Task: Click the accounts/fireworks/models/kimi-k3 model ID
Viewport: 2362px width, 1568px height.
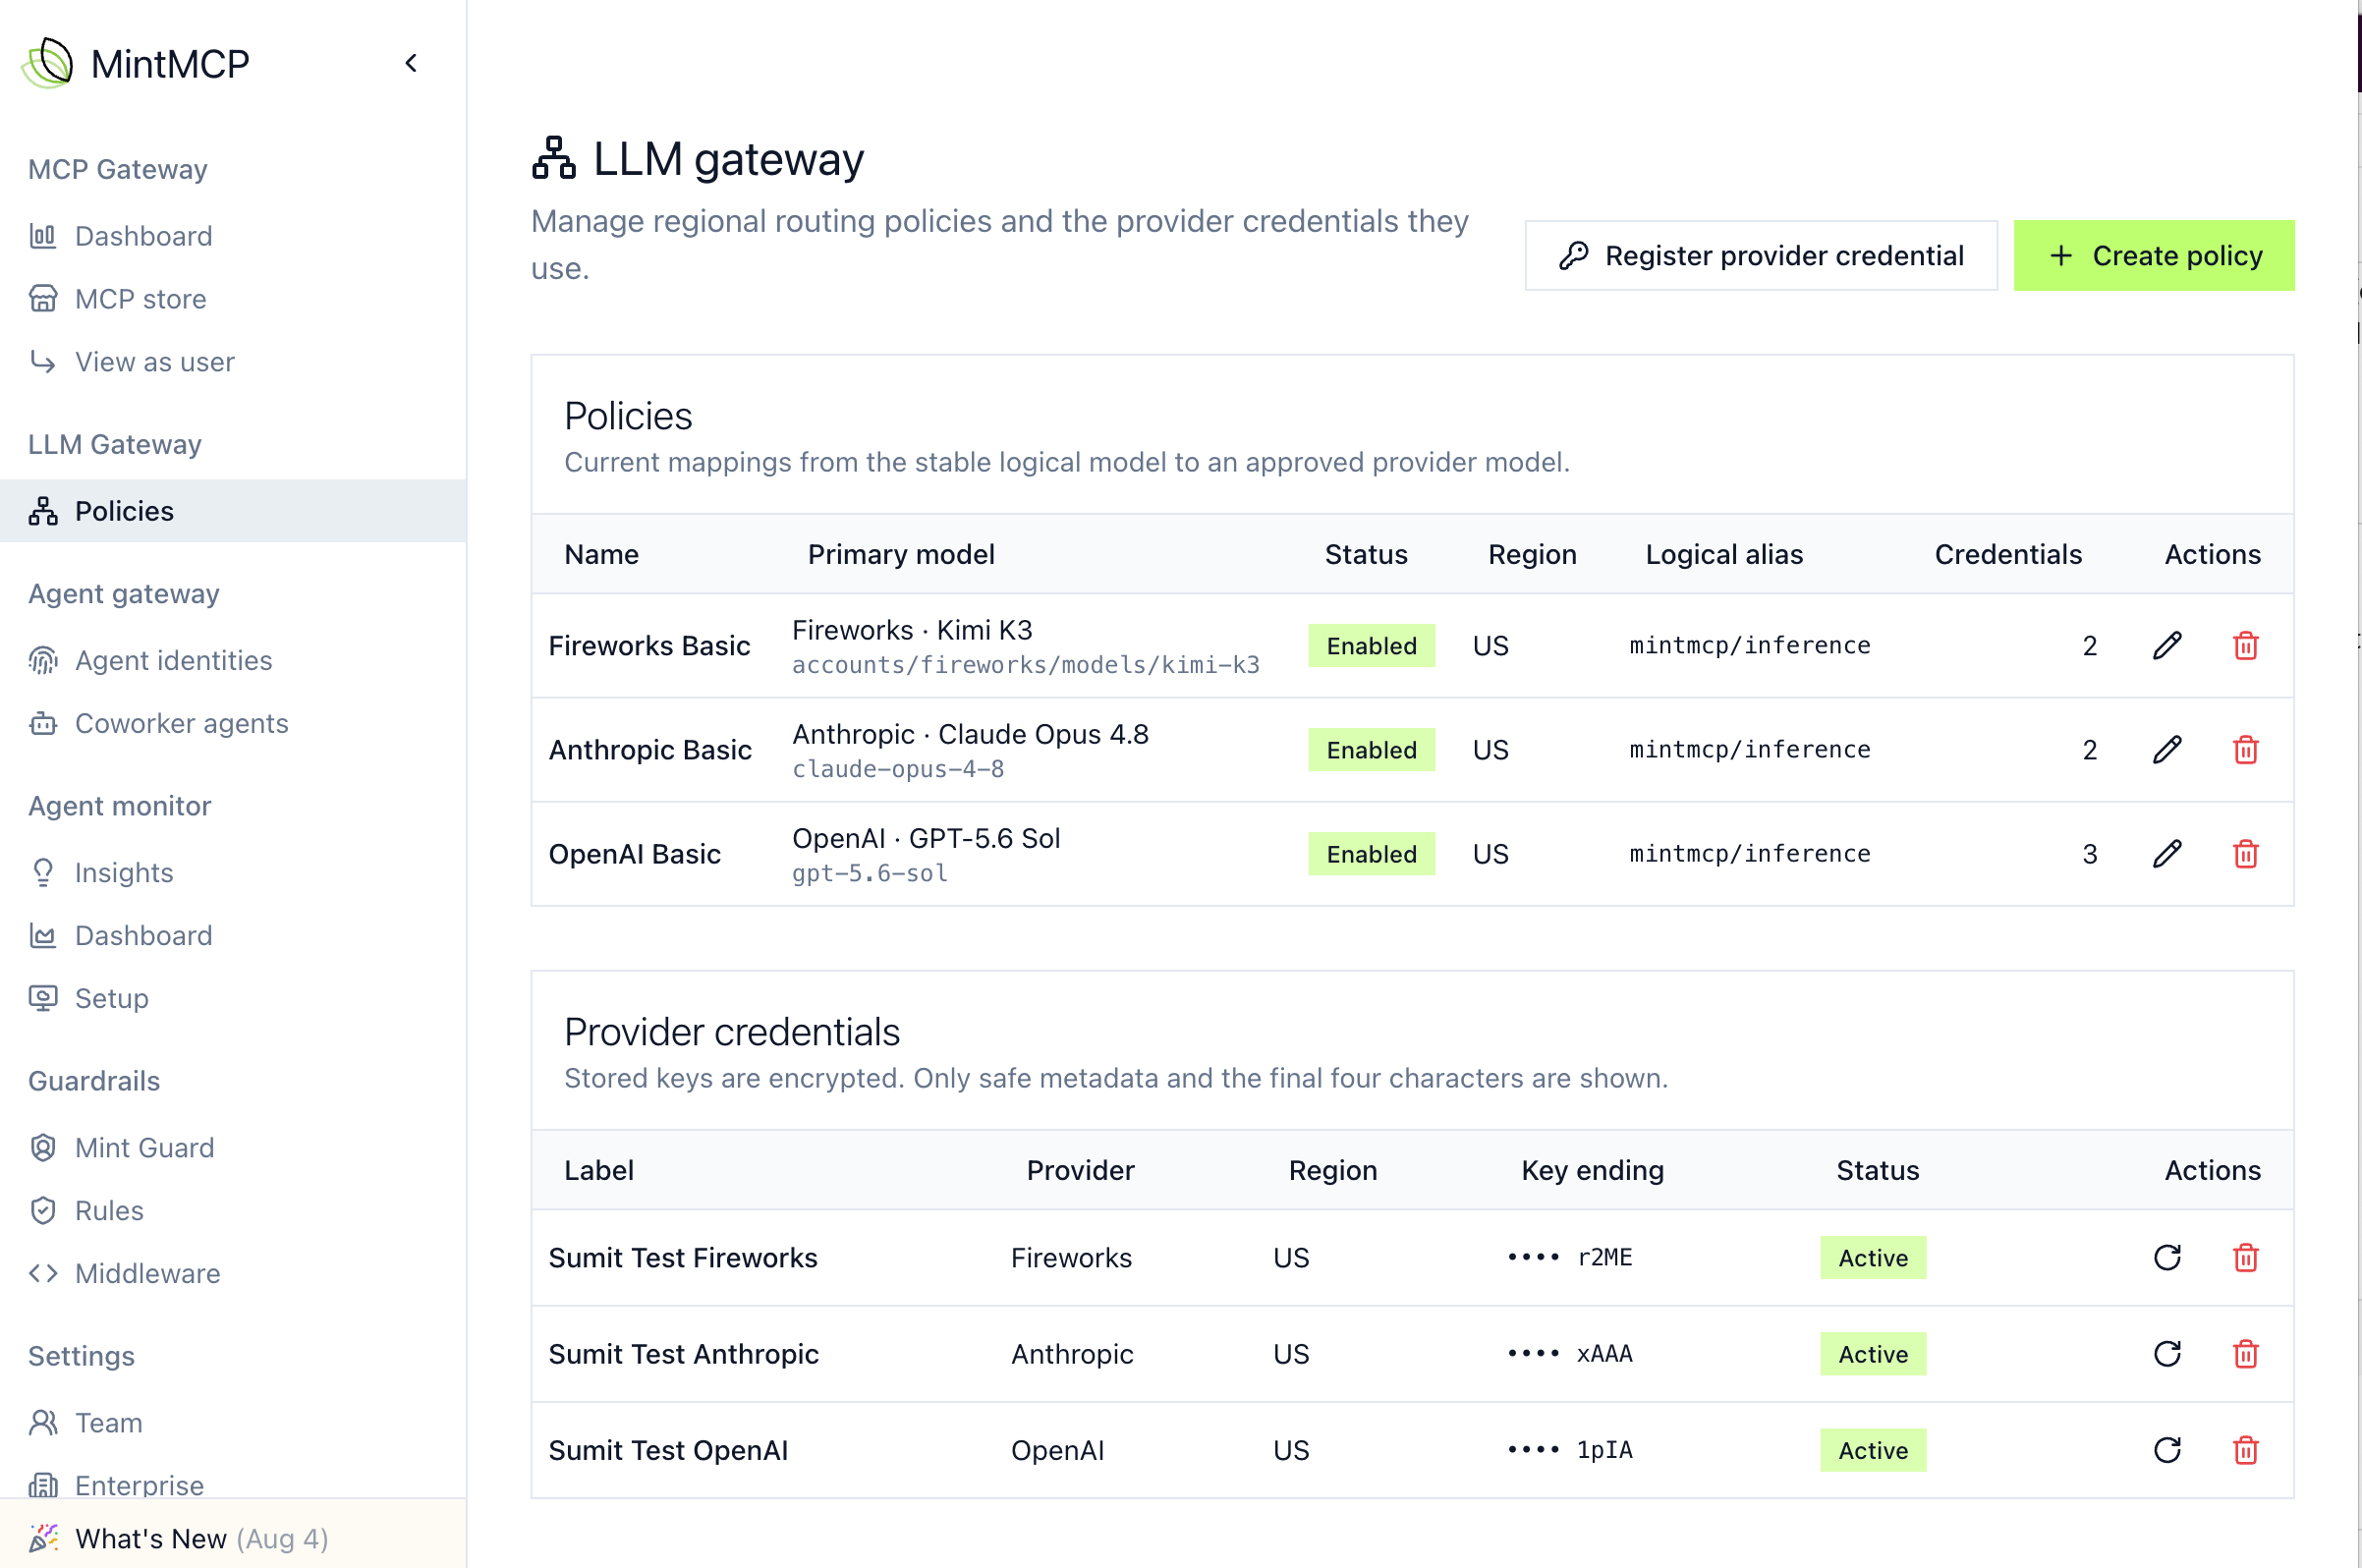Action: coord(1026,665)
